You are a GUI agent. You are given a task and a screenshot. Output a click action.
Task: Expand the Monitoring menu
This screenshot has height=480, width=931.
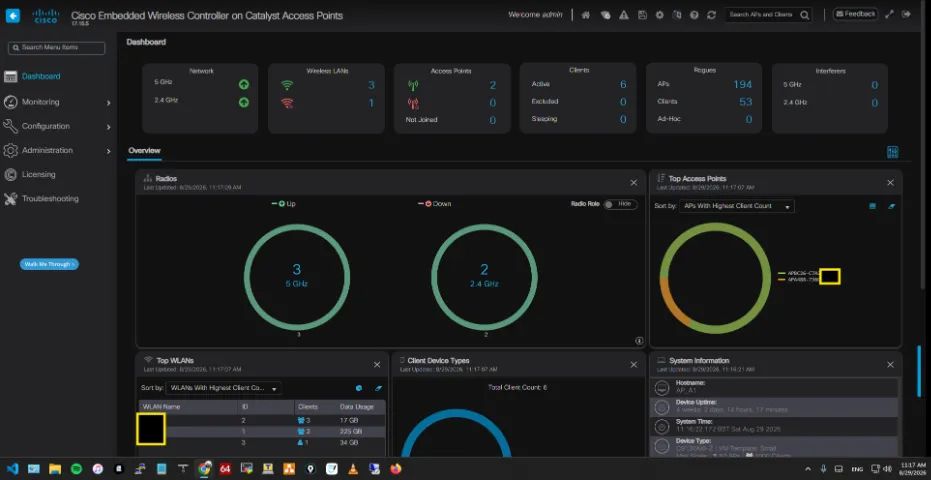57,102
